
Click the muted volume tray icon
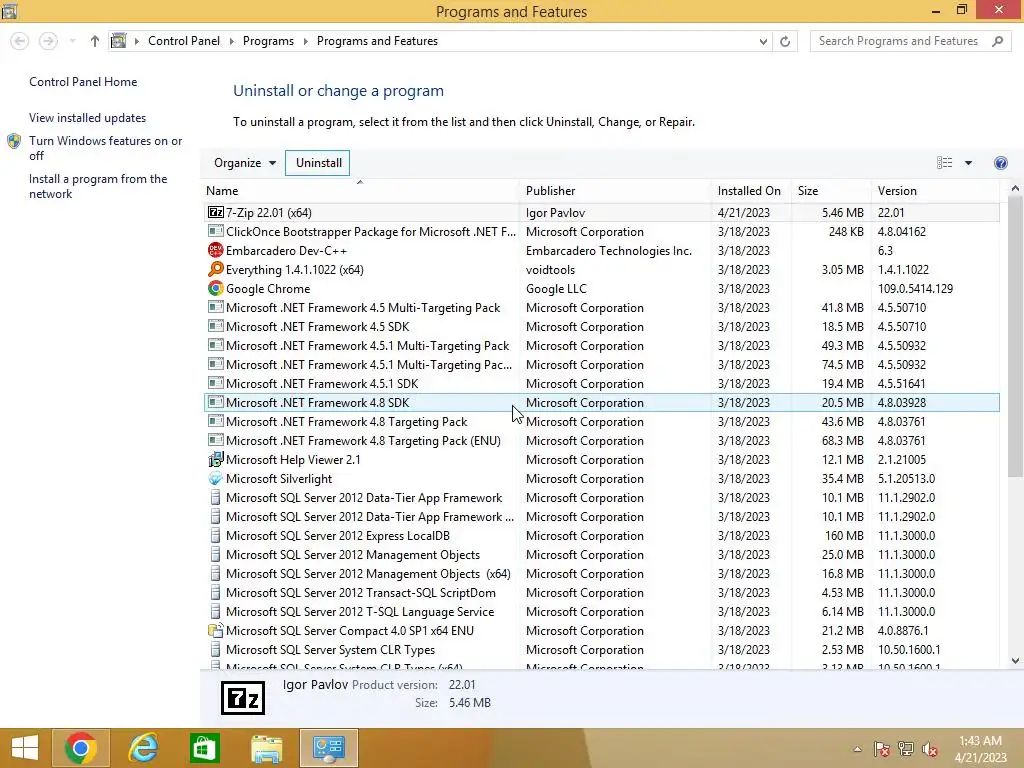coord(930,749)
